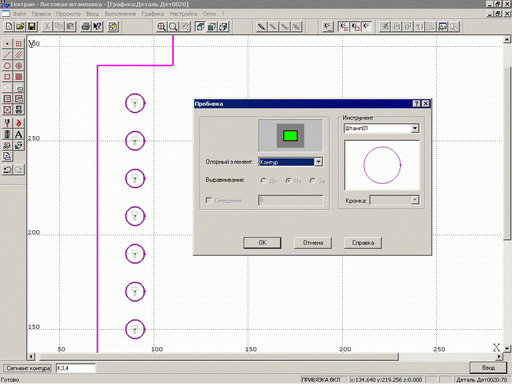Select the 'За' alignment radio button
Screen dimensions: 512x384
[x=312, y=180]
